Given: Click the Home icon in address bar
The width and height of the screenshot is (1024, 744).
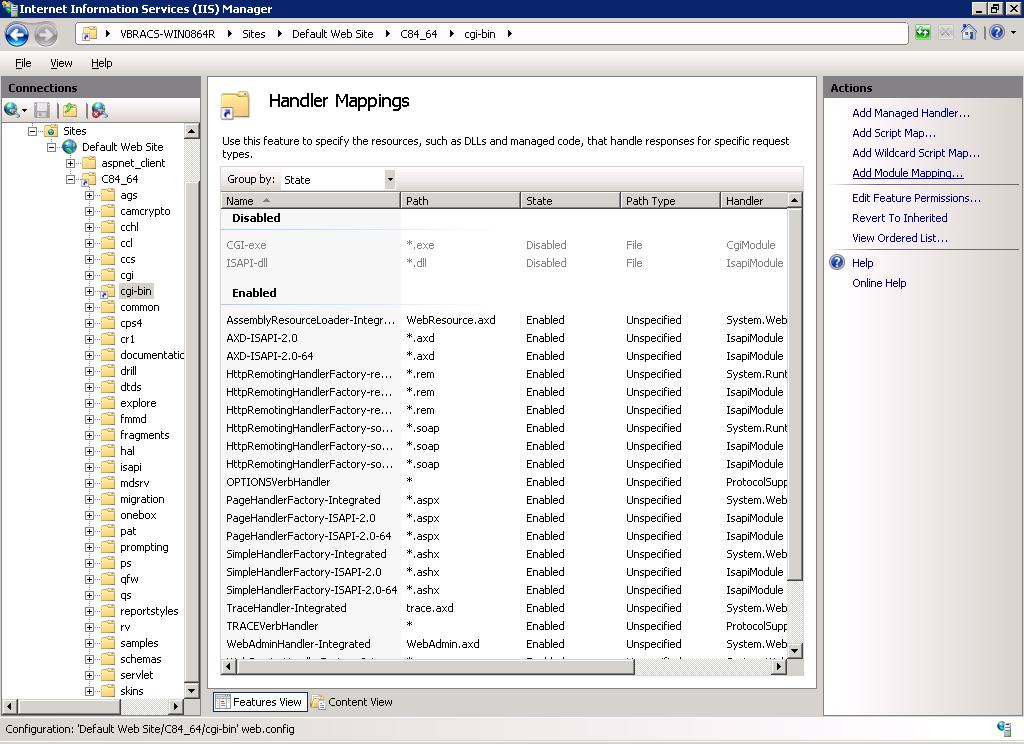Looking at the screenshot, I should pyautogui.click(x=969, y=32).
